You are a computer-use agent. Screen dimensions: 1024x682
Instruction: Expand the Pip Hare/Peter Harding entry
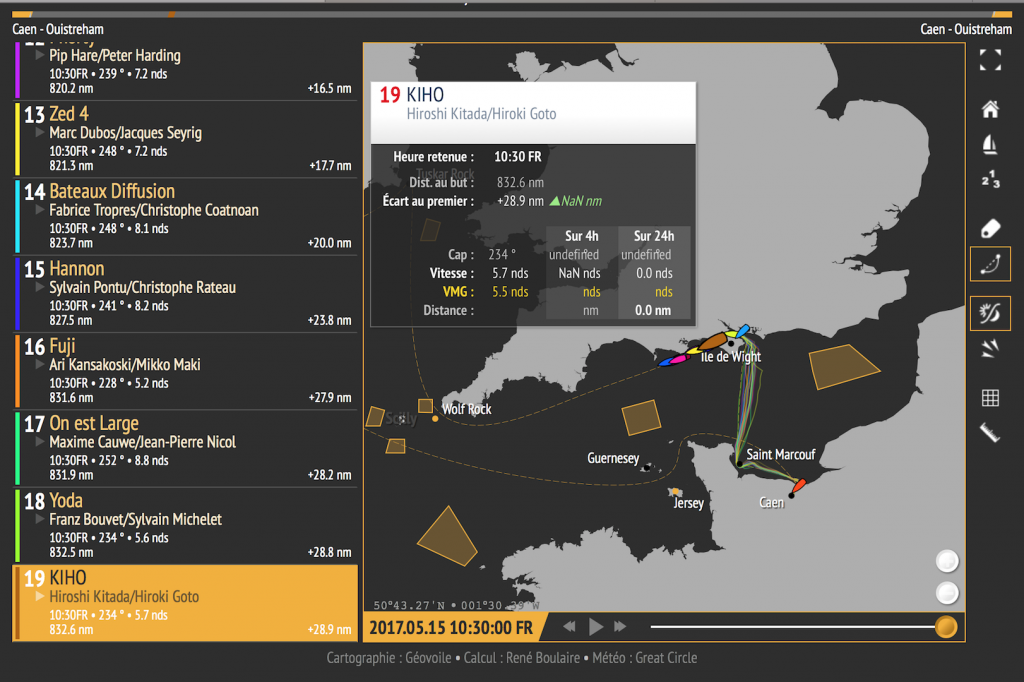pos(40,55)
